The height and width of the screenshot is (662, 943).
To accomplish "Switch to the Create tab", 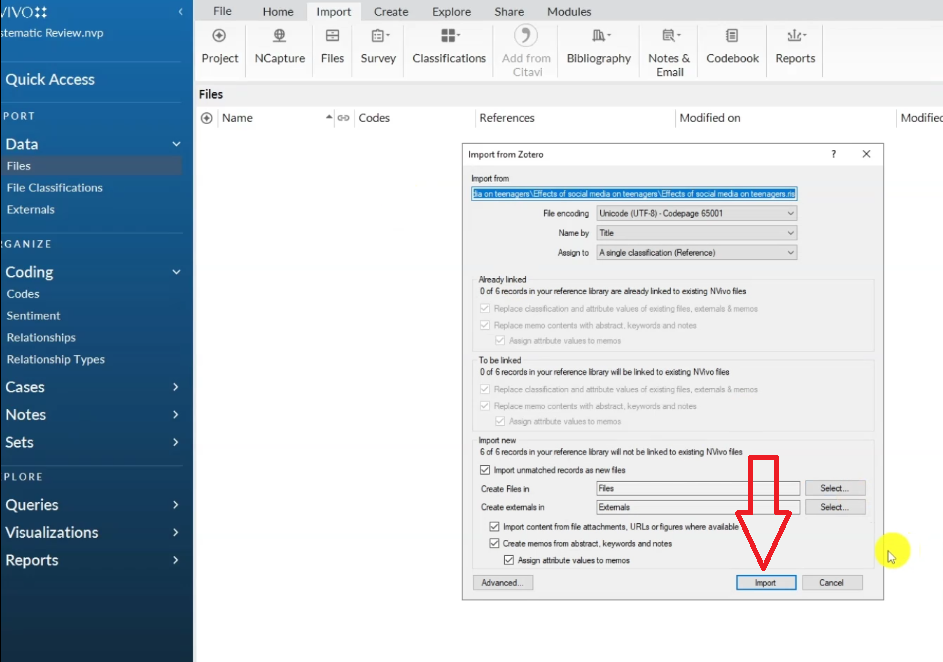I will click(x=391, y=11).
